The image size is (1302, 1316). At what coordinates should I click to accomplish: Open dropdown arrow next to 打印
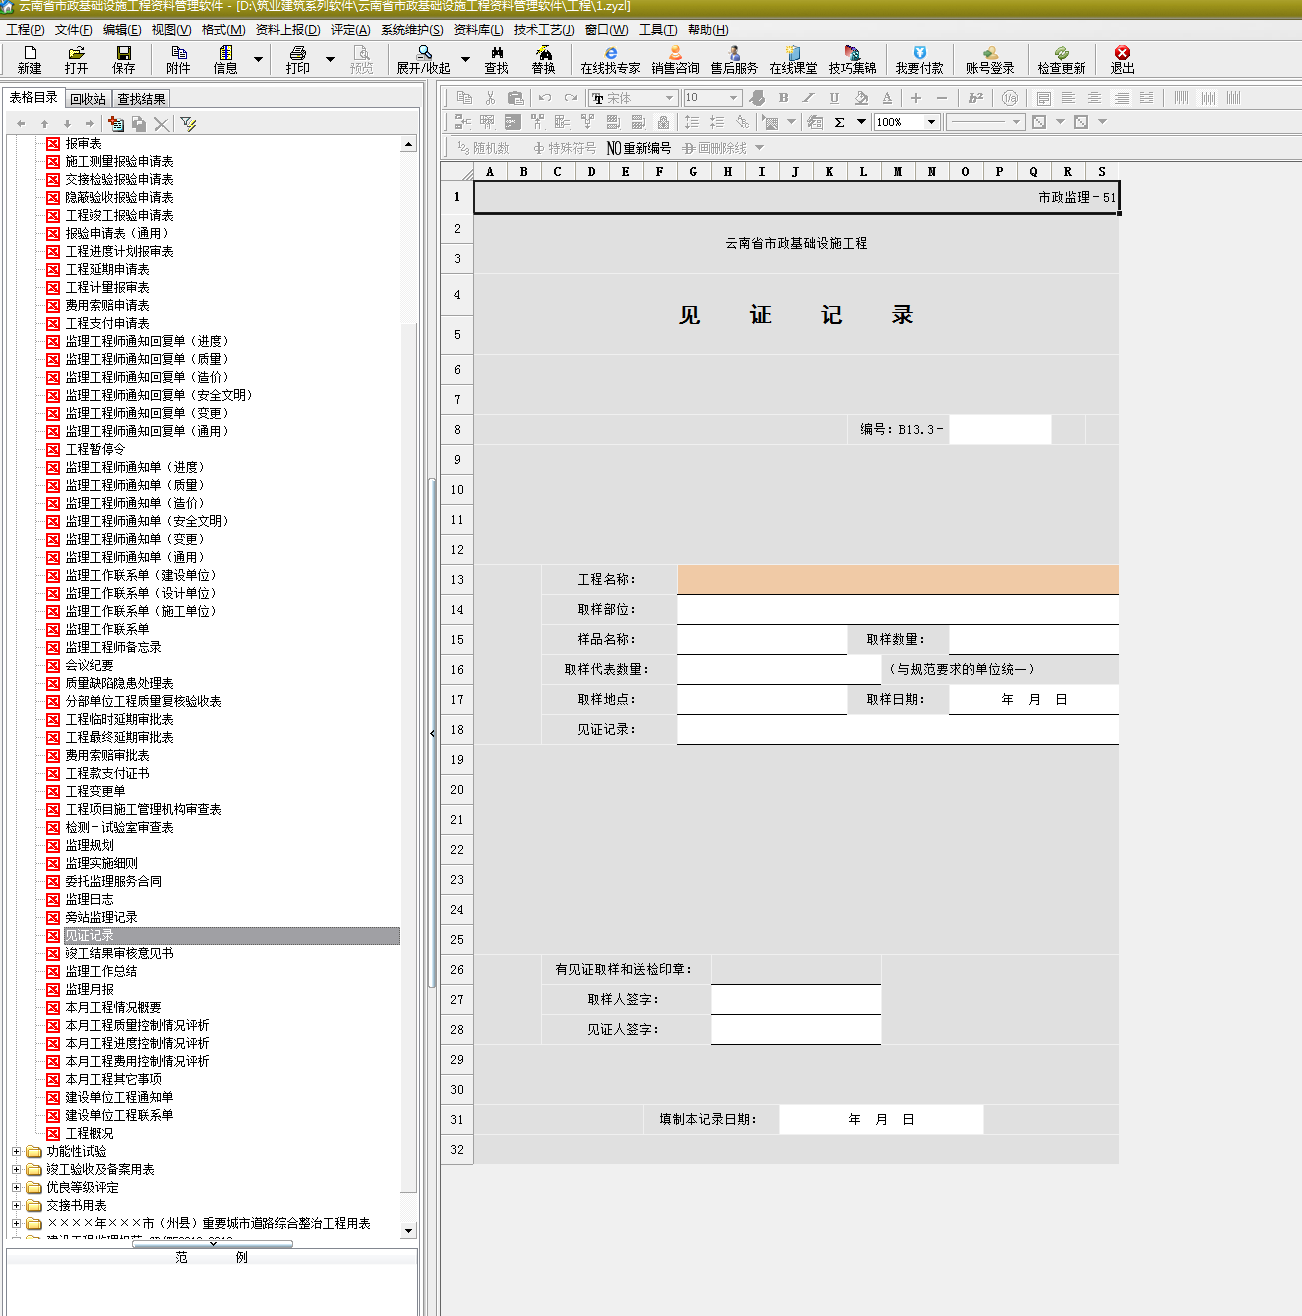click(330, 59)
